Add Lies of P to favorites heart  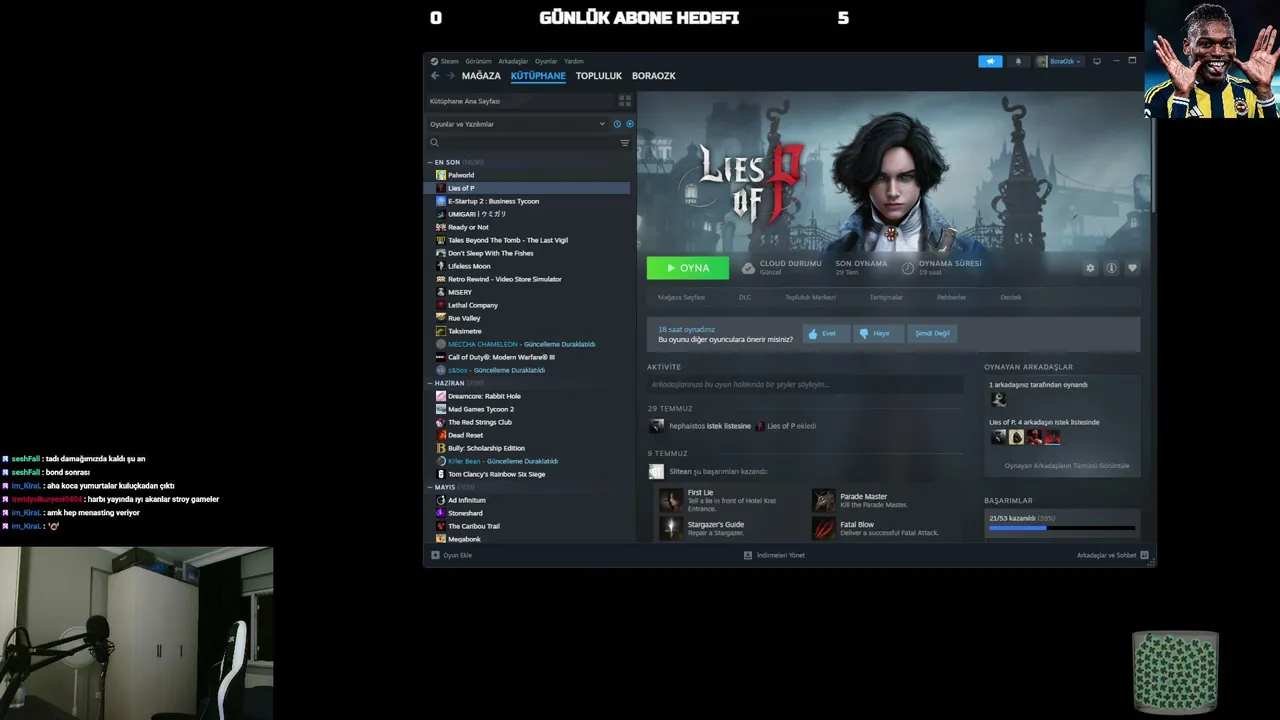tap(1132, 268)
